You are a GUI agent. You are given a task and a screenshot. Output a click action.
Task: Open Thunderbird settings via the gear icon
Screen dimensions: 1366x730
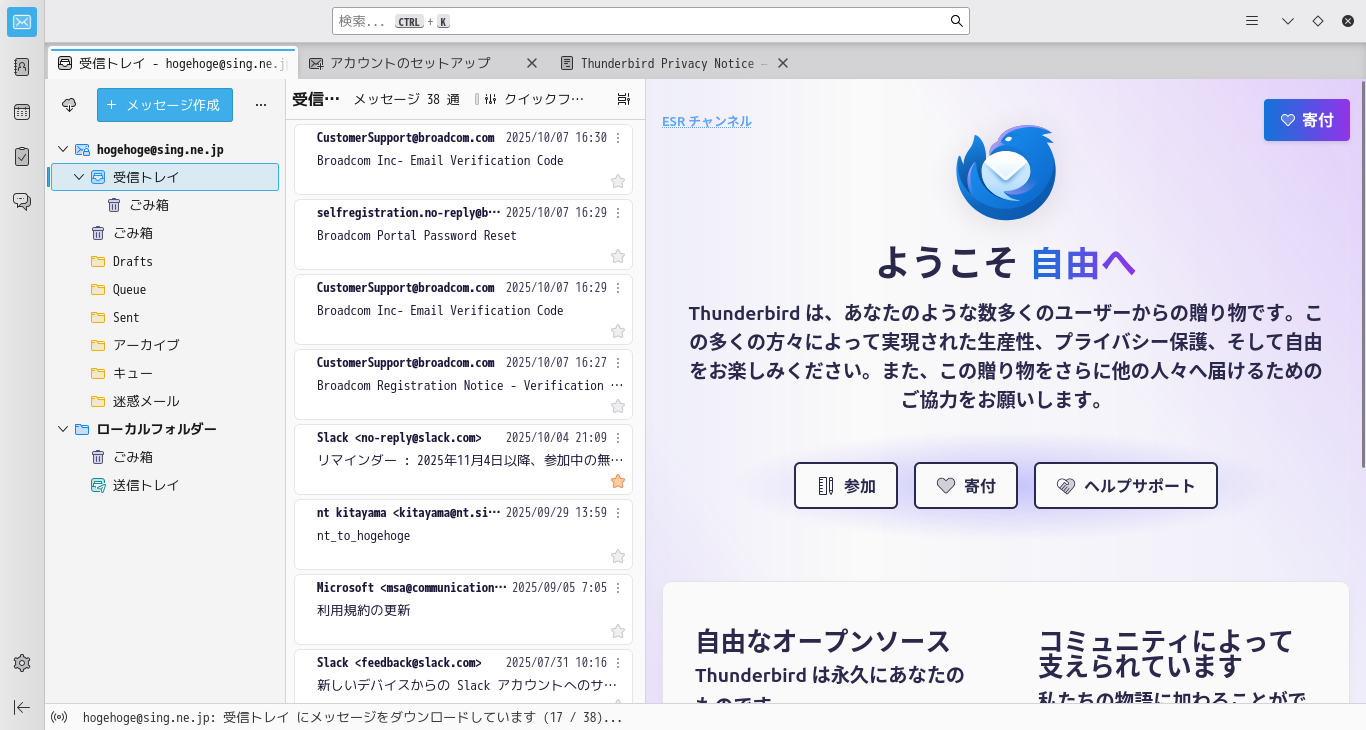point(22,663)
